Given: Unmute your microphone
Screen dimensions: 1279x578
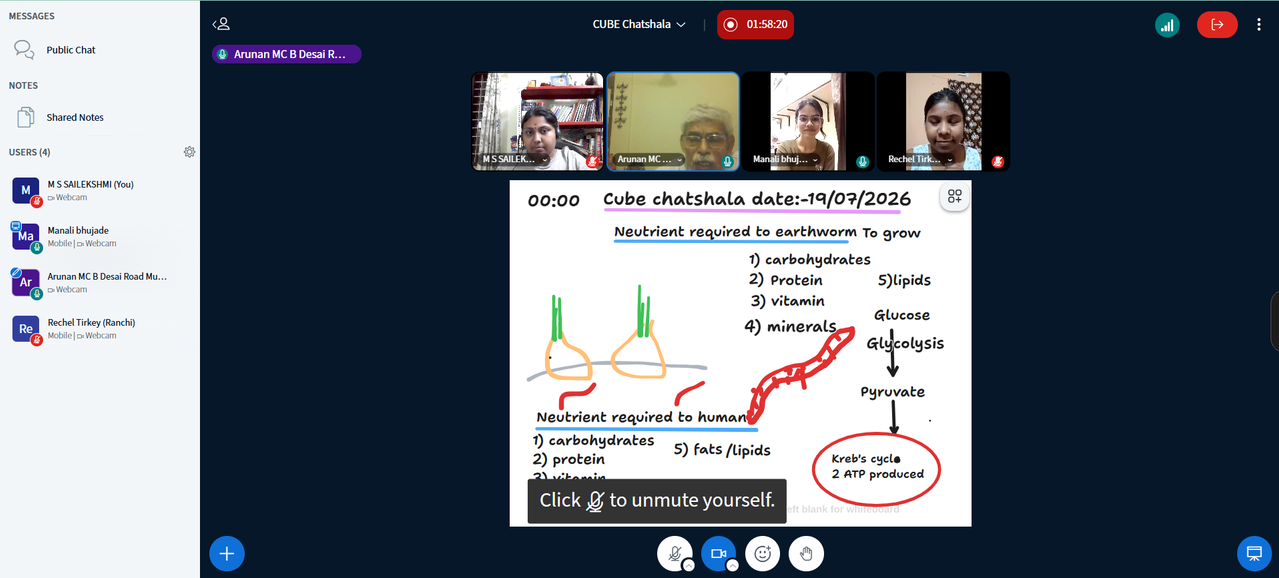Looking at the screenshot, I should (x=675, y=553).
